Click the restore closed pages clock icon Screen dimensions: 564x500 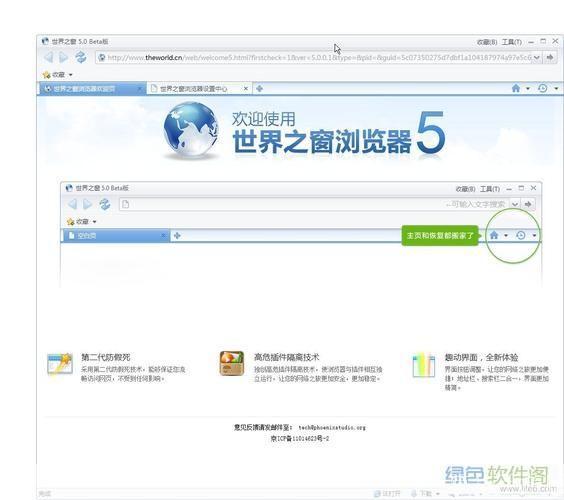click(542, 88)
